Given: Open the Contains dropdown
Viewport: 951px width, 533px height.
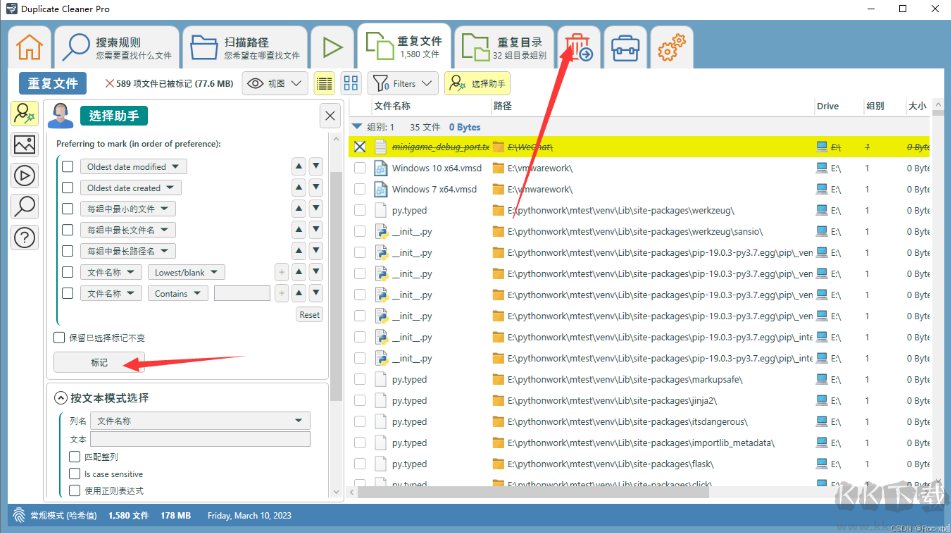Looking at the screenshot, I should (x=178, y=293).
